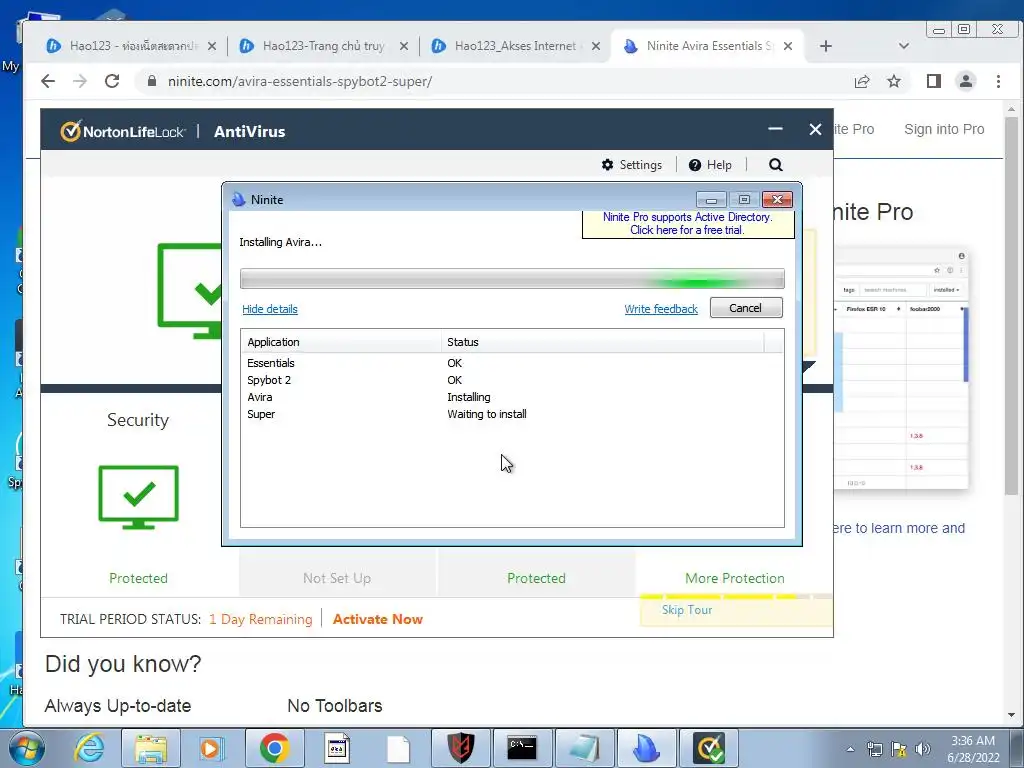Viewport: 1024px width, 768px height.
Task: Open the command prompt taskbar icon
Action: pyautogui.click(x=522, y=748)
